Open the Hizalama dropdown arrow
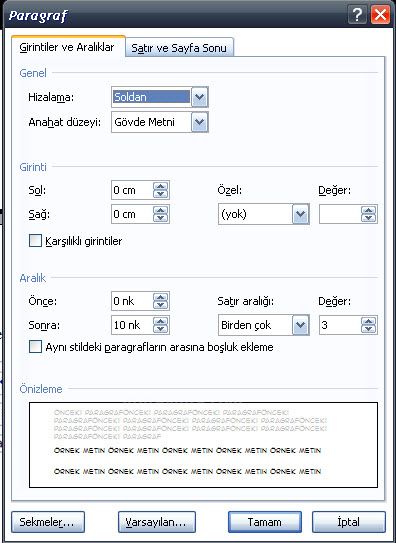 [200, 97]
